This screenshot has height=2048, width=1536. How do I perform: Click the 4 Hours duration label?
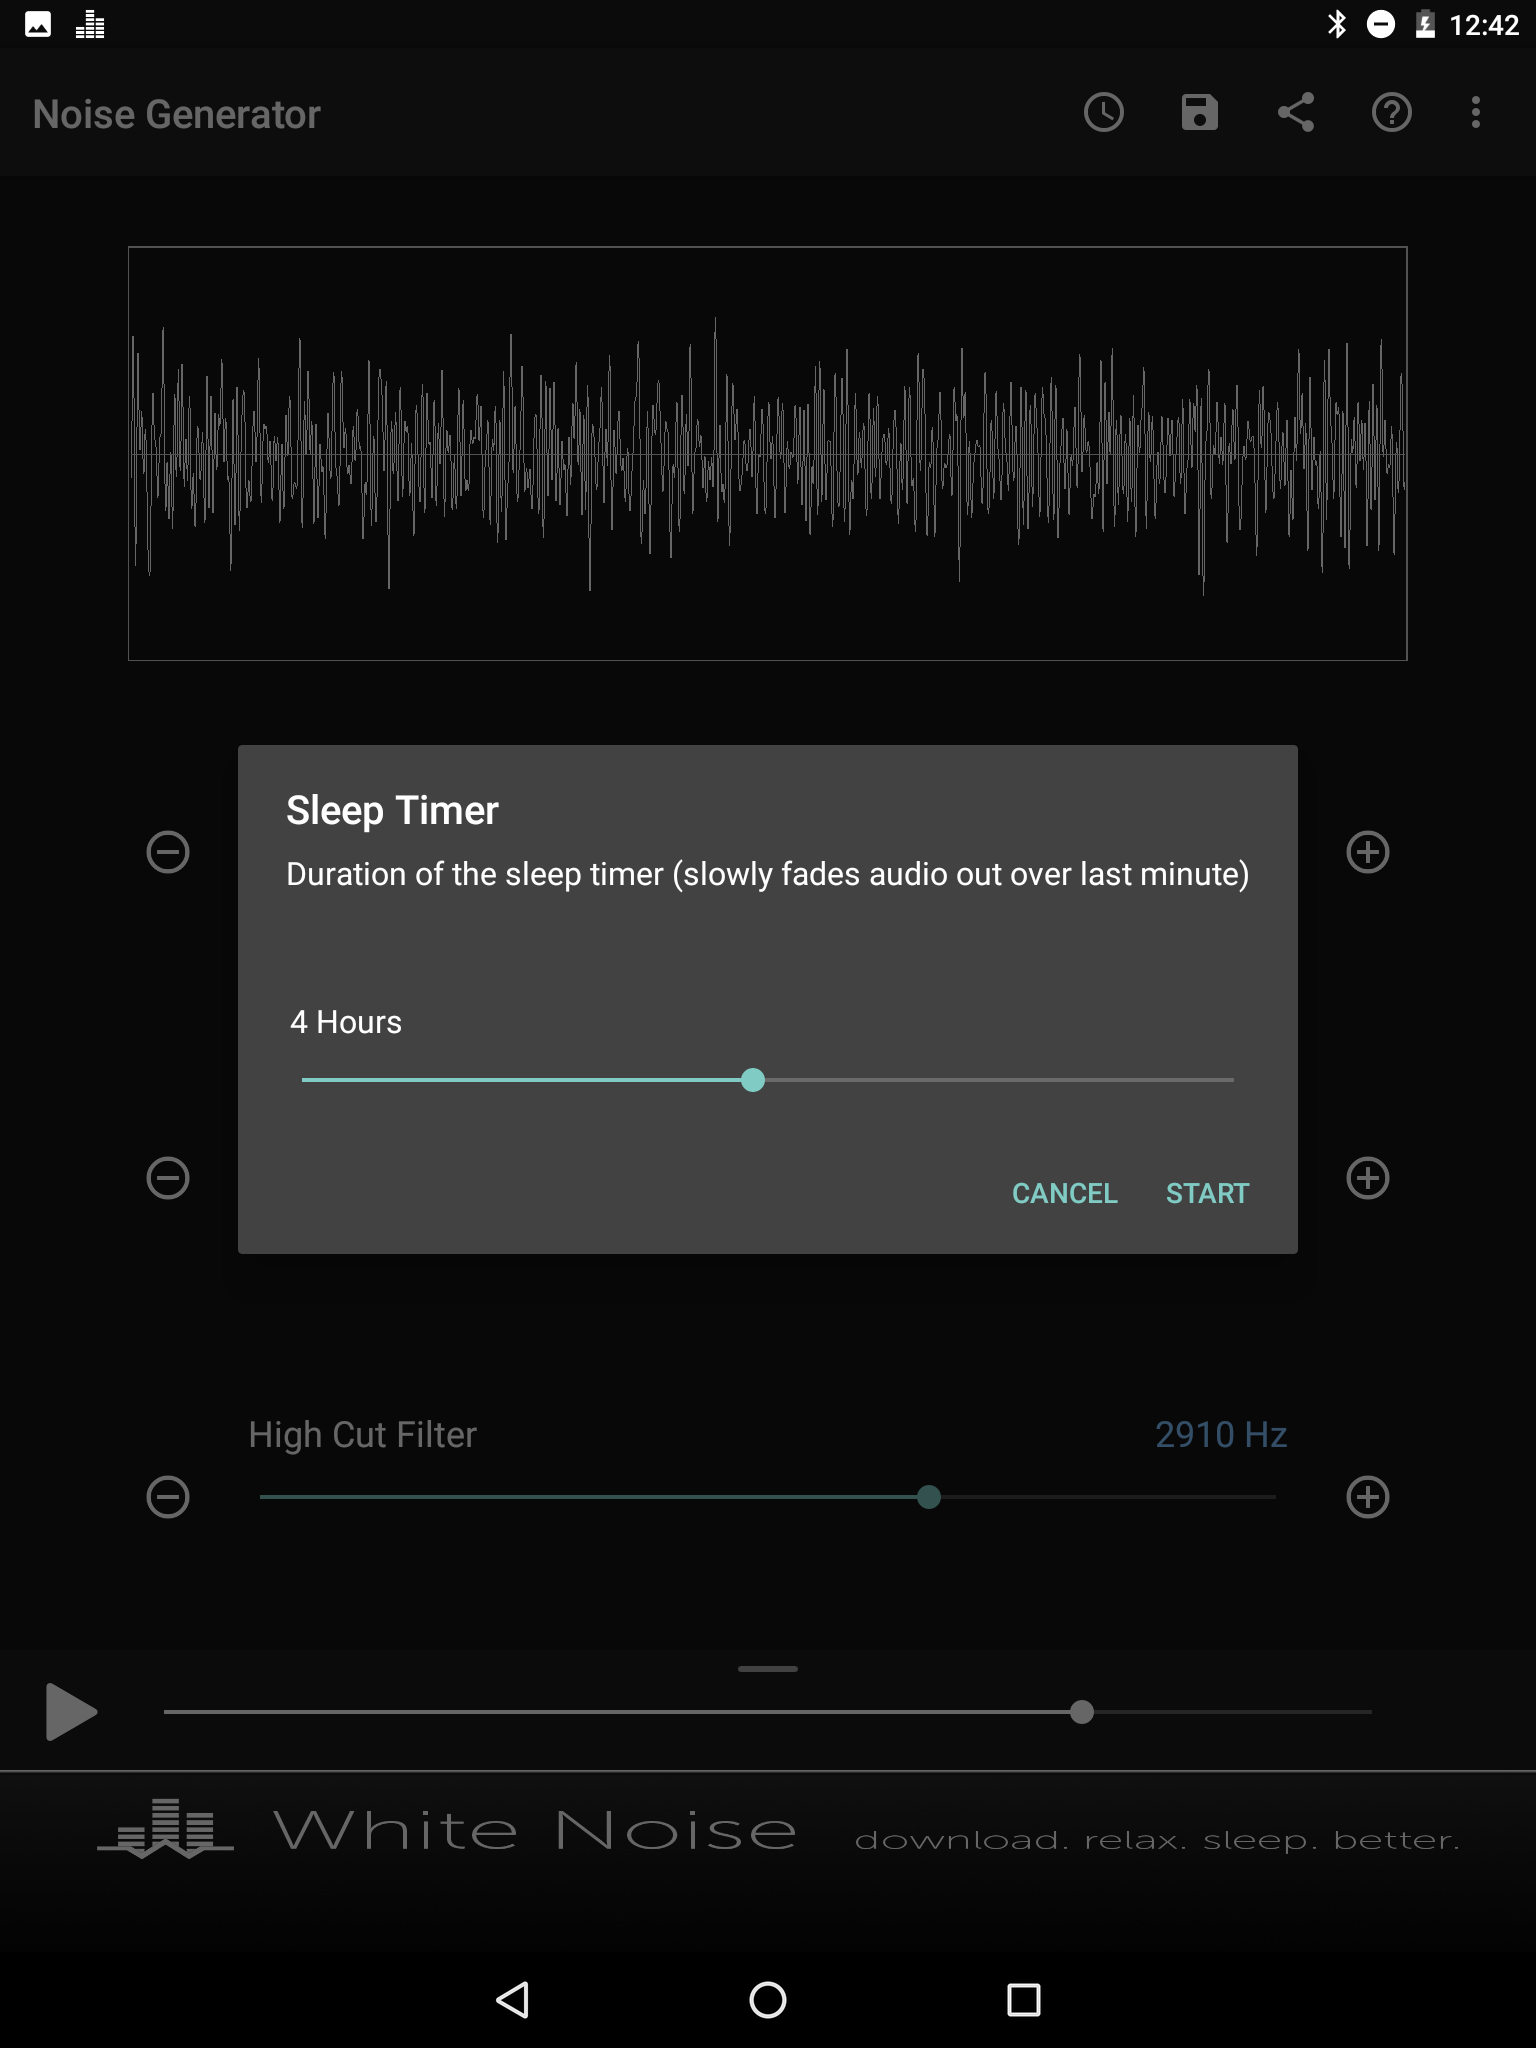click(x=346, y=1022)
